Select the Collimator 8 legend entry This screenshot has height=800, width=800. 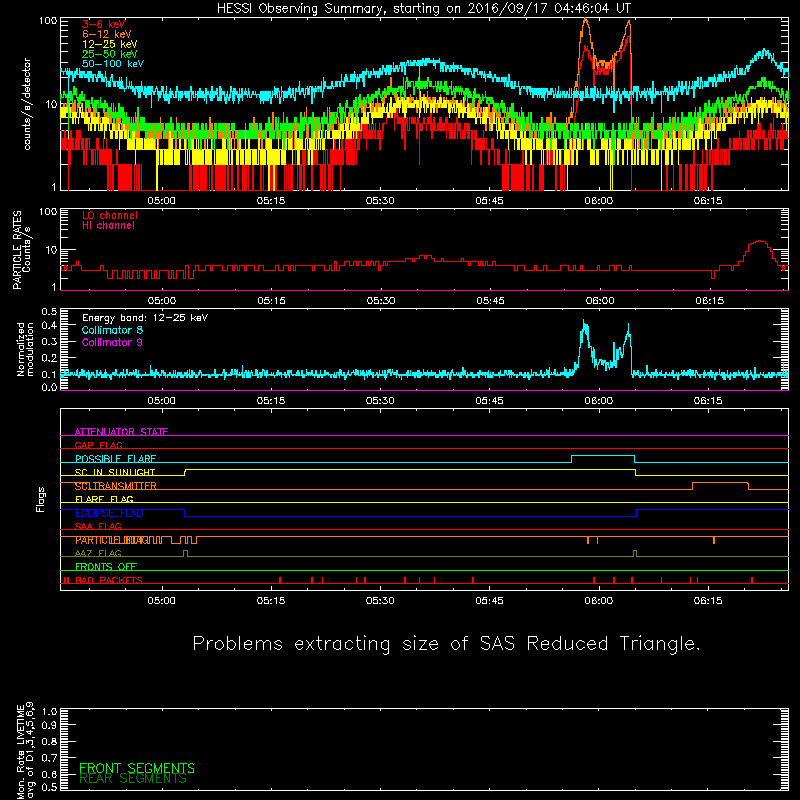pyautogui.click(x=112, y=330)
